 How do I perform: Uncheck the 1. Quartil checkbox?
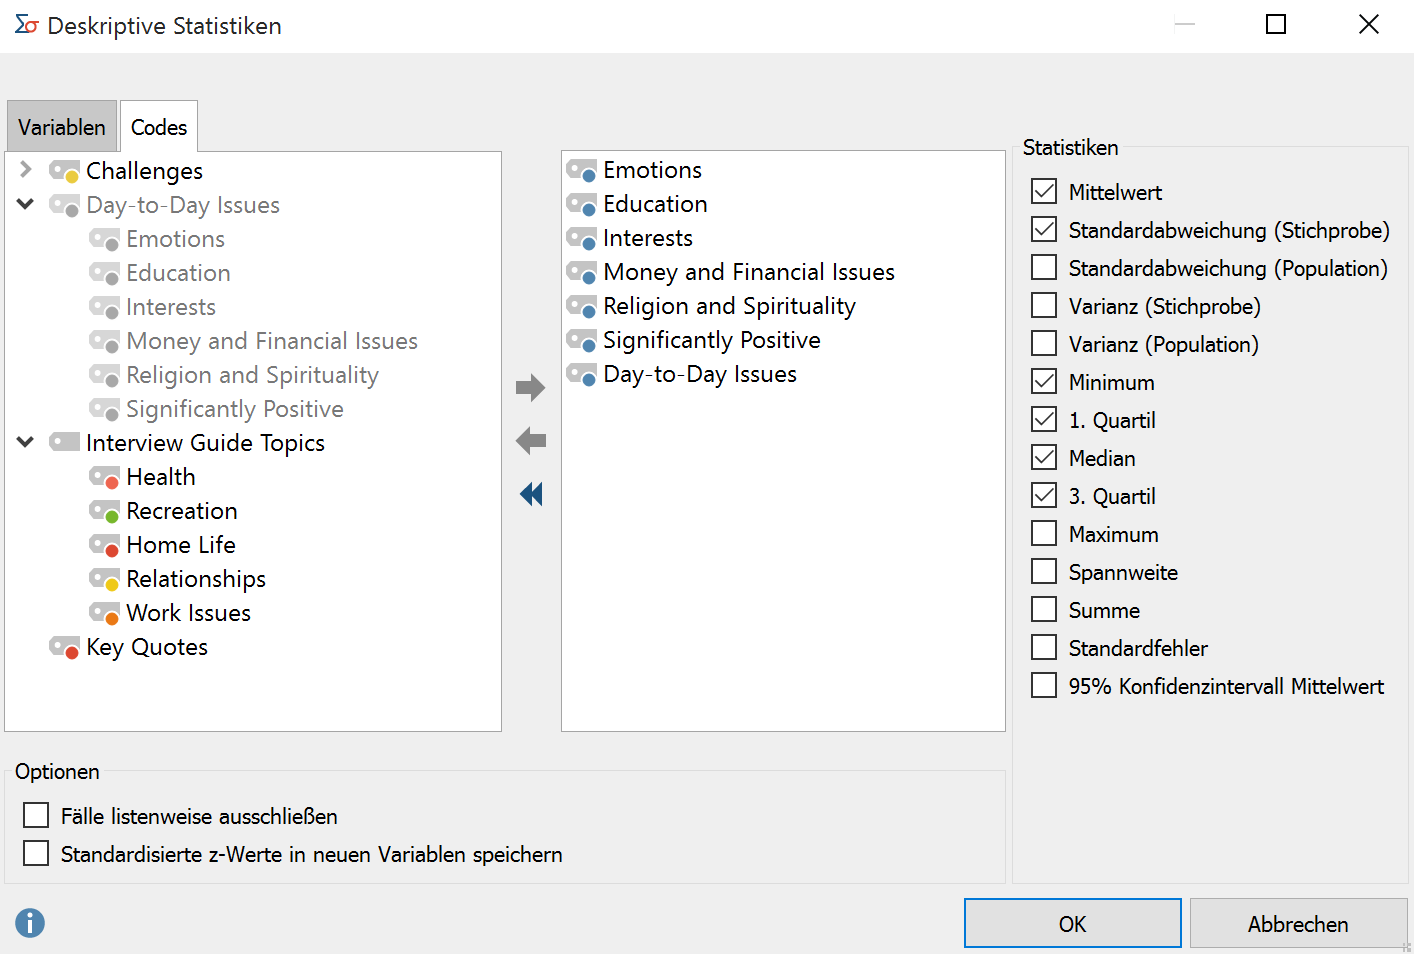pyautogui.click(x=1044, y=419)
